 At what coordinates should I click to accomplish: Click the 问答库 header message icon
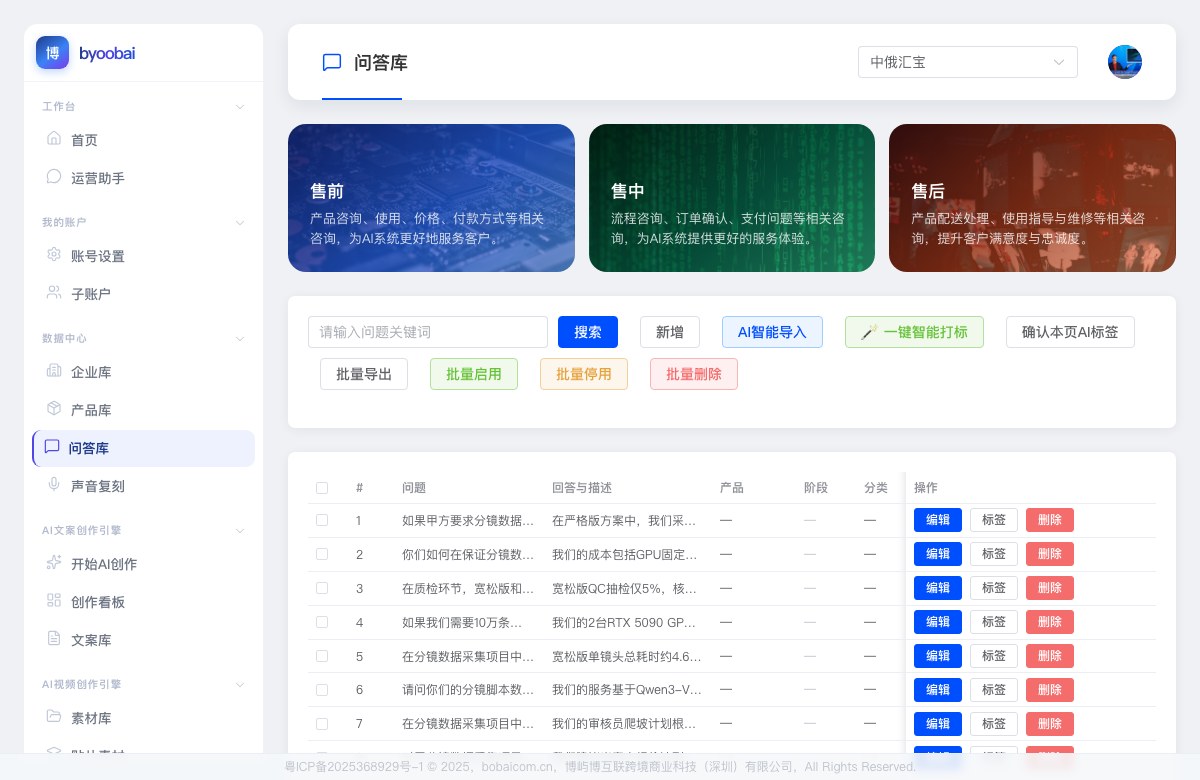point(332,63)
